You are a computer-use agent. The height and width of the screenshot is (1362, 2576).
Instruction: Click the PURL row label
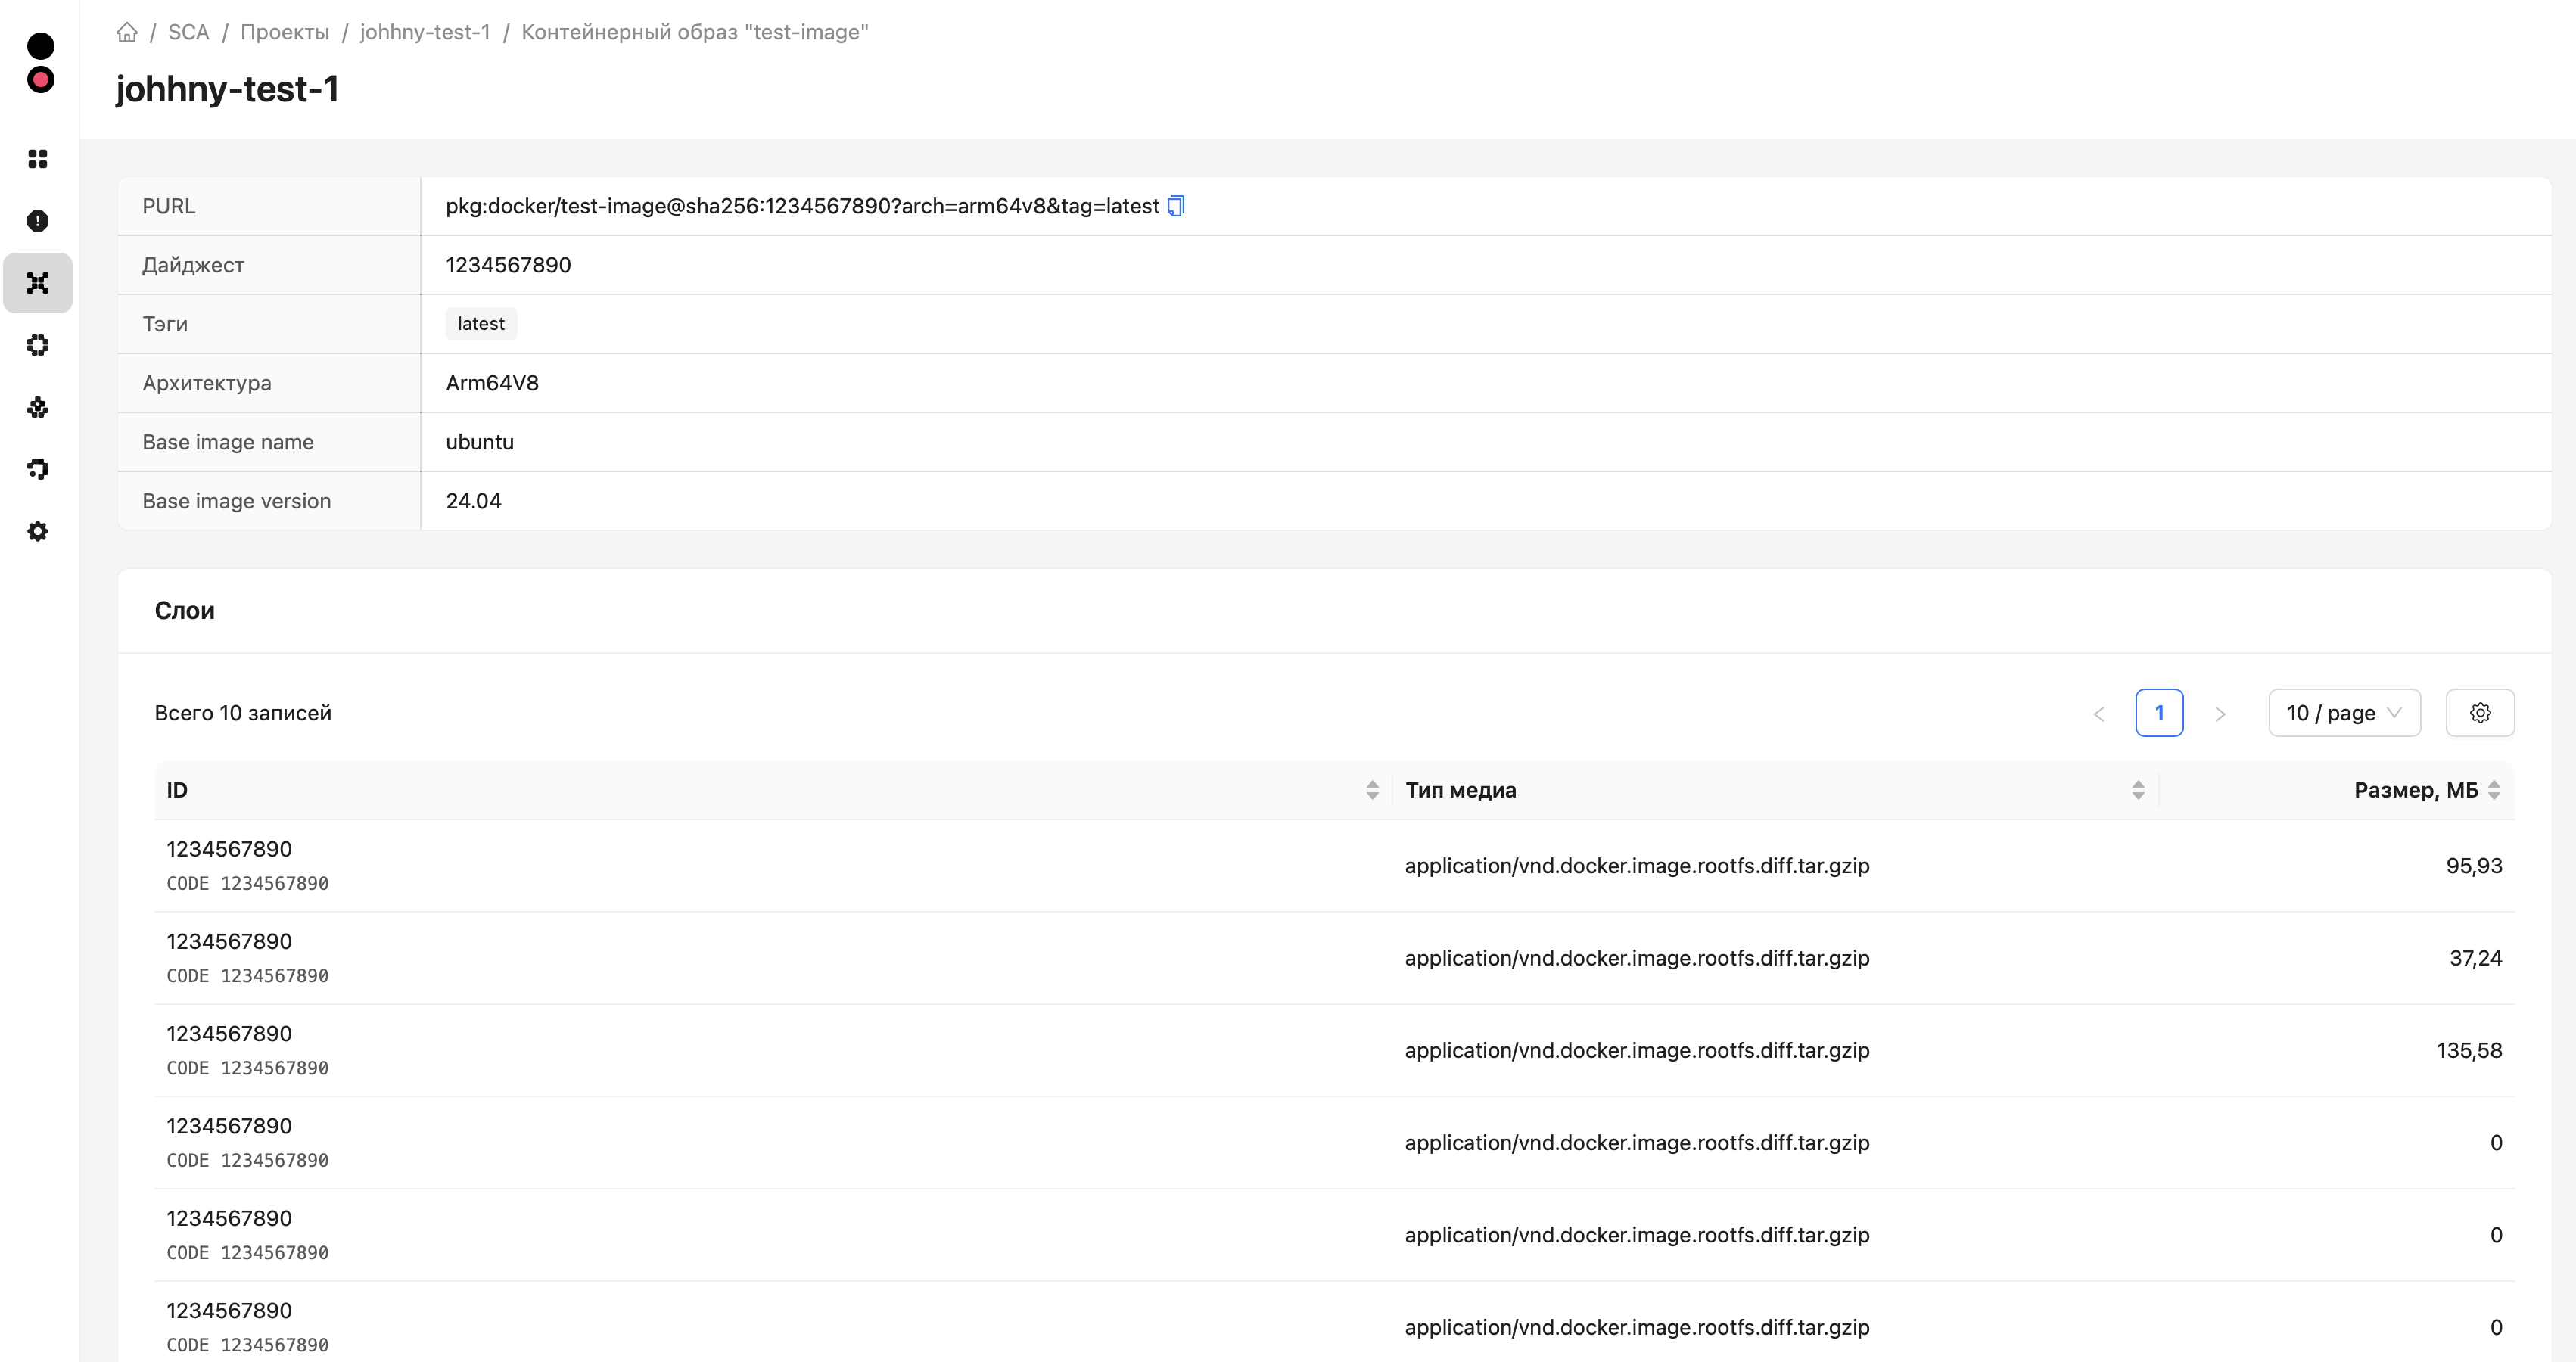169,206
